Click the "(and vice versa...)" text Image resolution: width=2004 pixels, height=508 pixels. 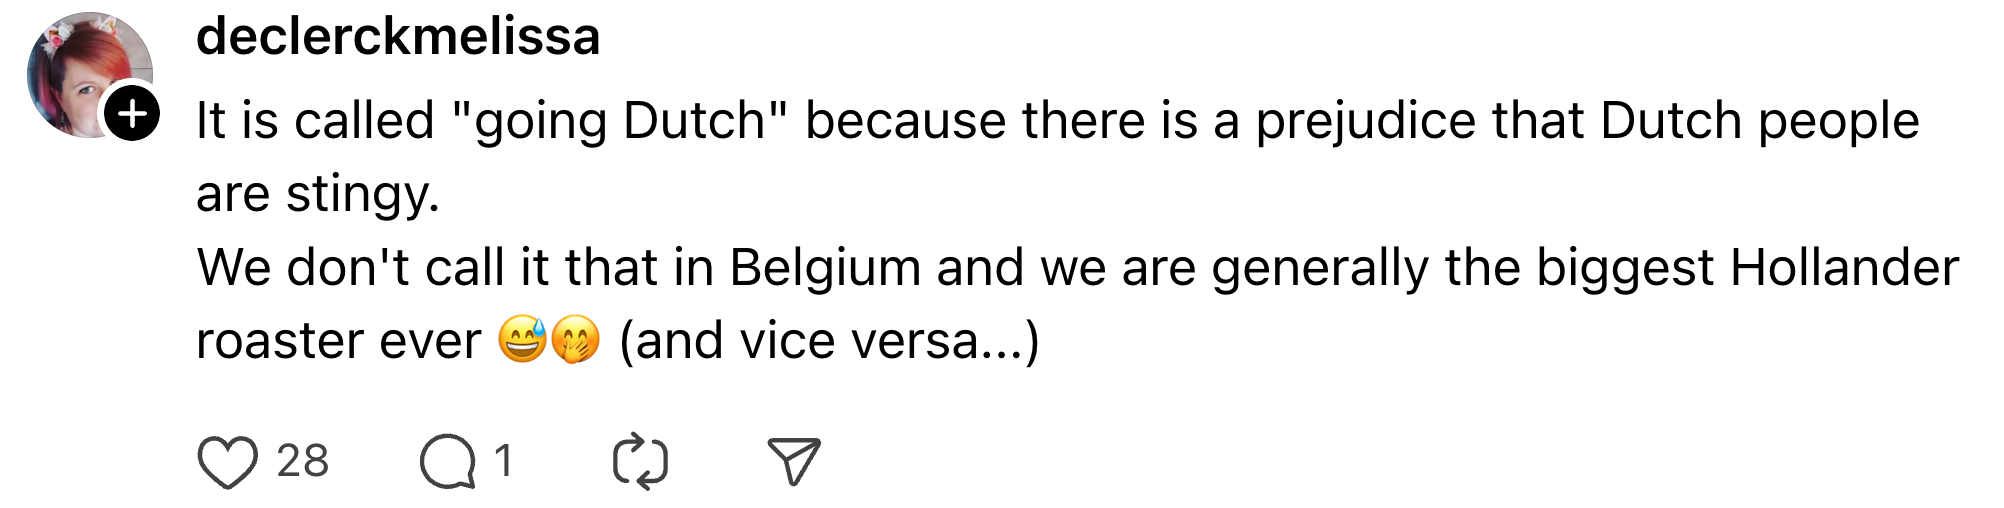coord(829,341)
